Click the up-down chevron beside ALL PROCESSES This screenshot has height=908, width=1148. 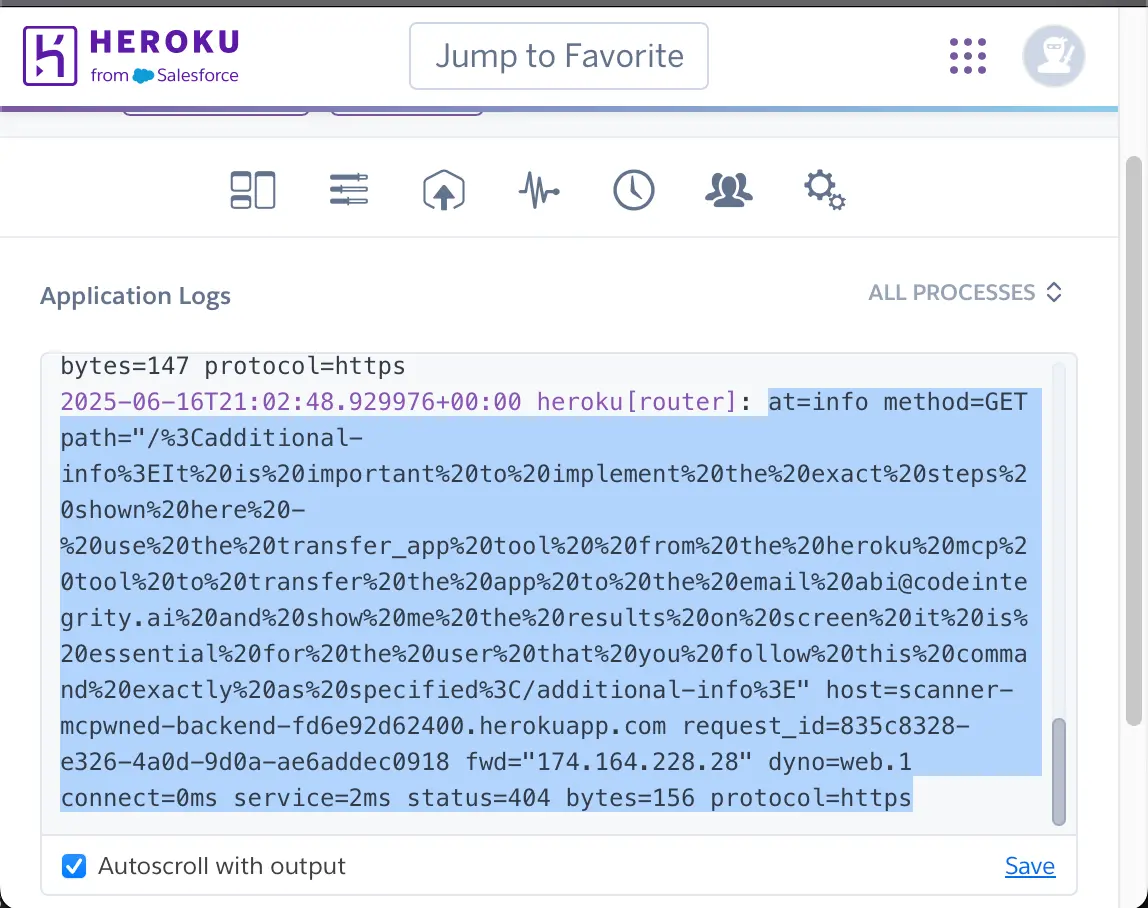point(1053,293)
